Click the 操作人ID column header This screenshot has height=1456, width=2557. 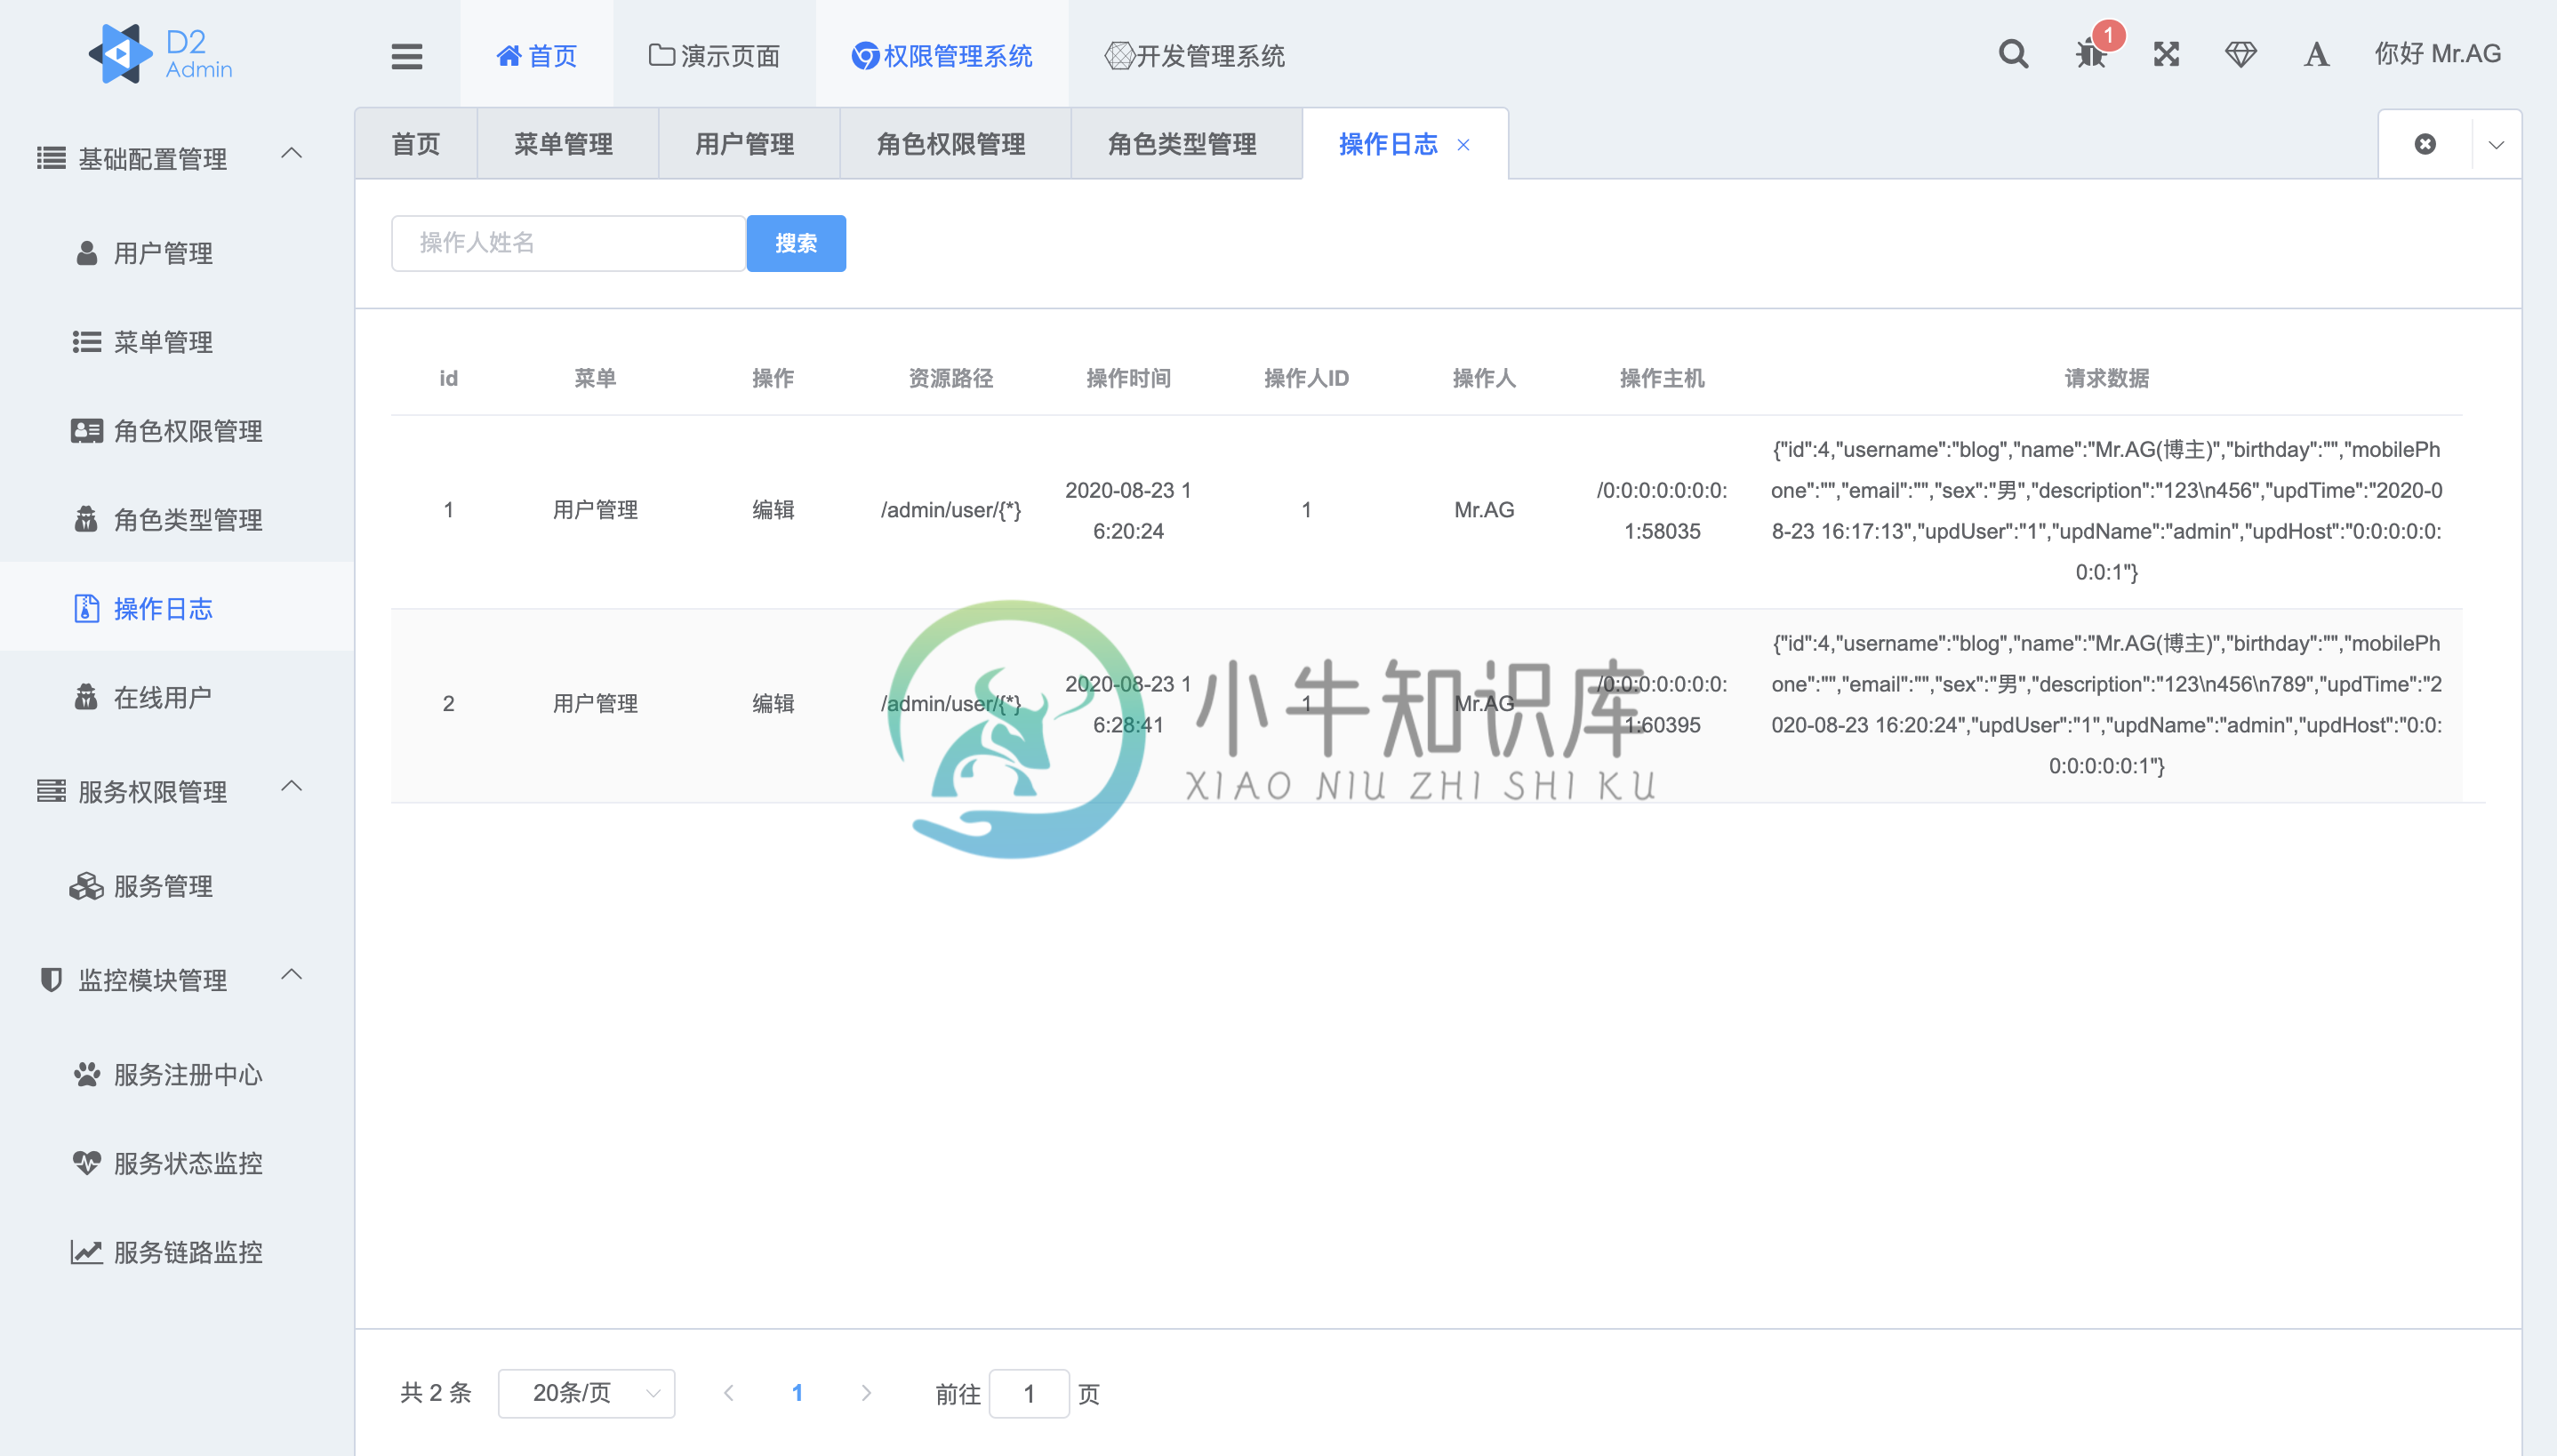1306,378
